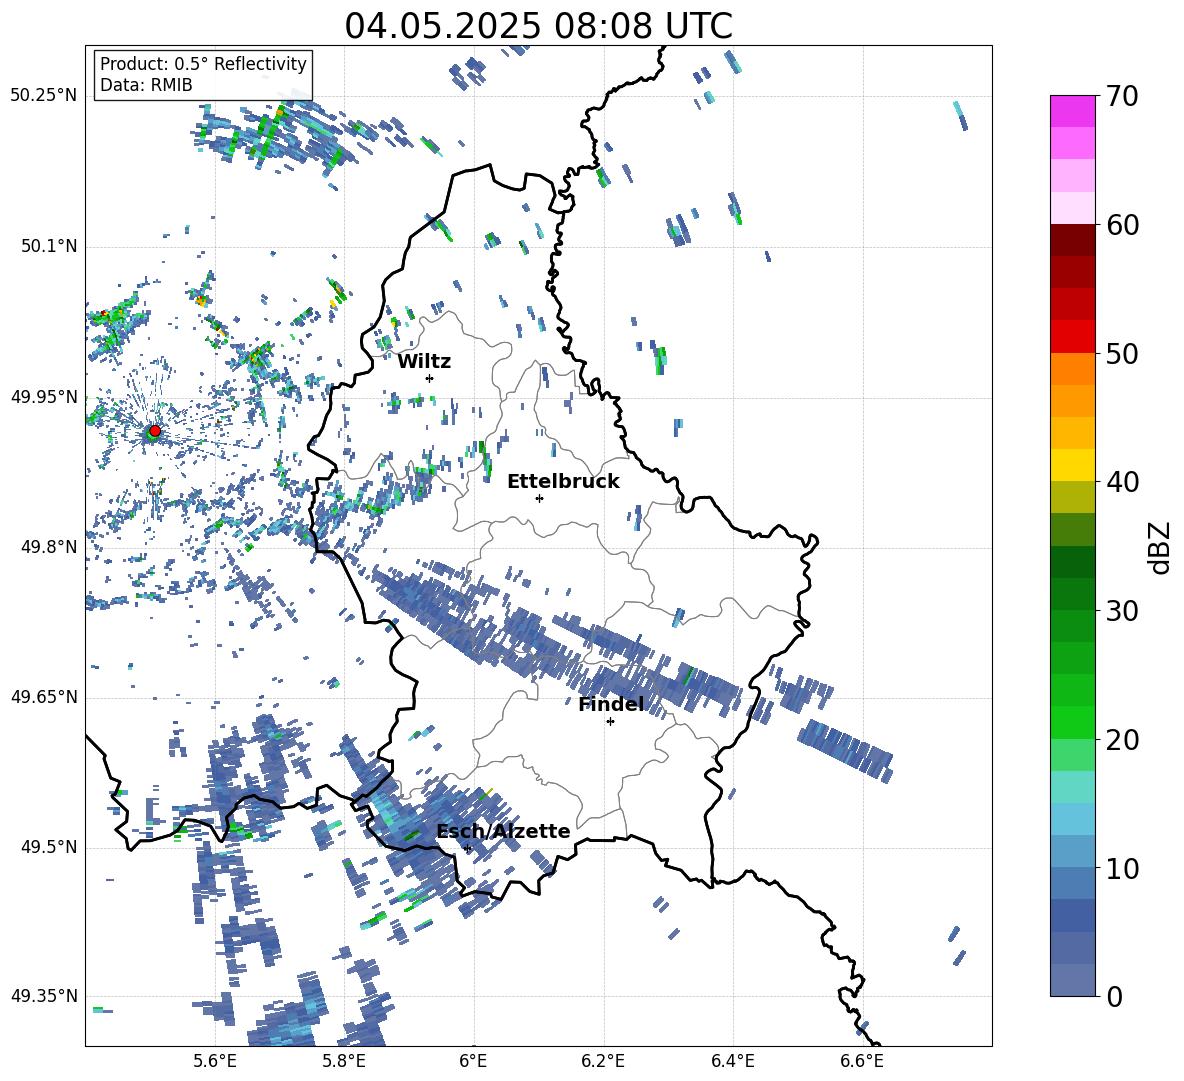This screenshot has height=1081, width=1184.
Task: Click the magenta top colorbar segment
Action: coord(1073,112)
